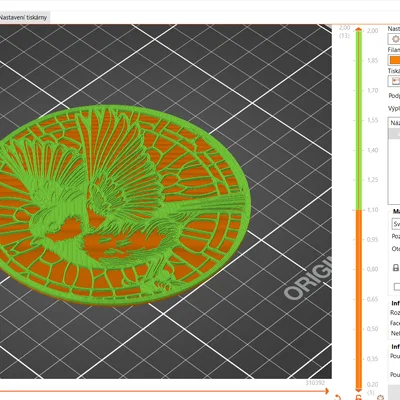Jump to the 1,55 tick on layer ruler
This screenshot has height=400, width=400.
pyautogui.click(x=372, y=120)
